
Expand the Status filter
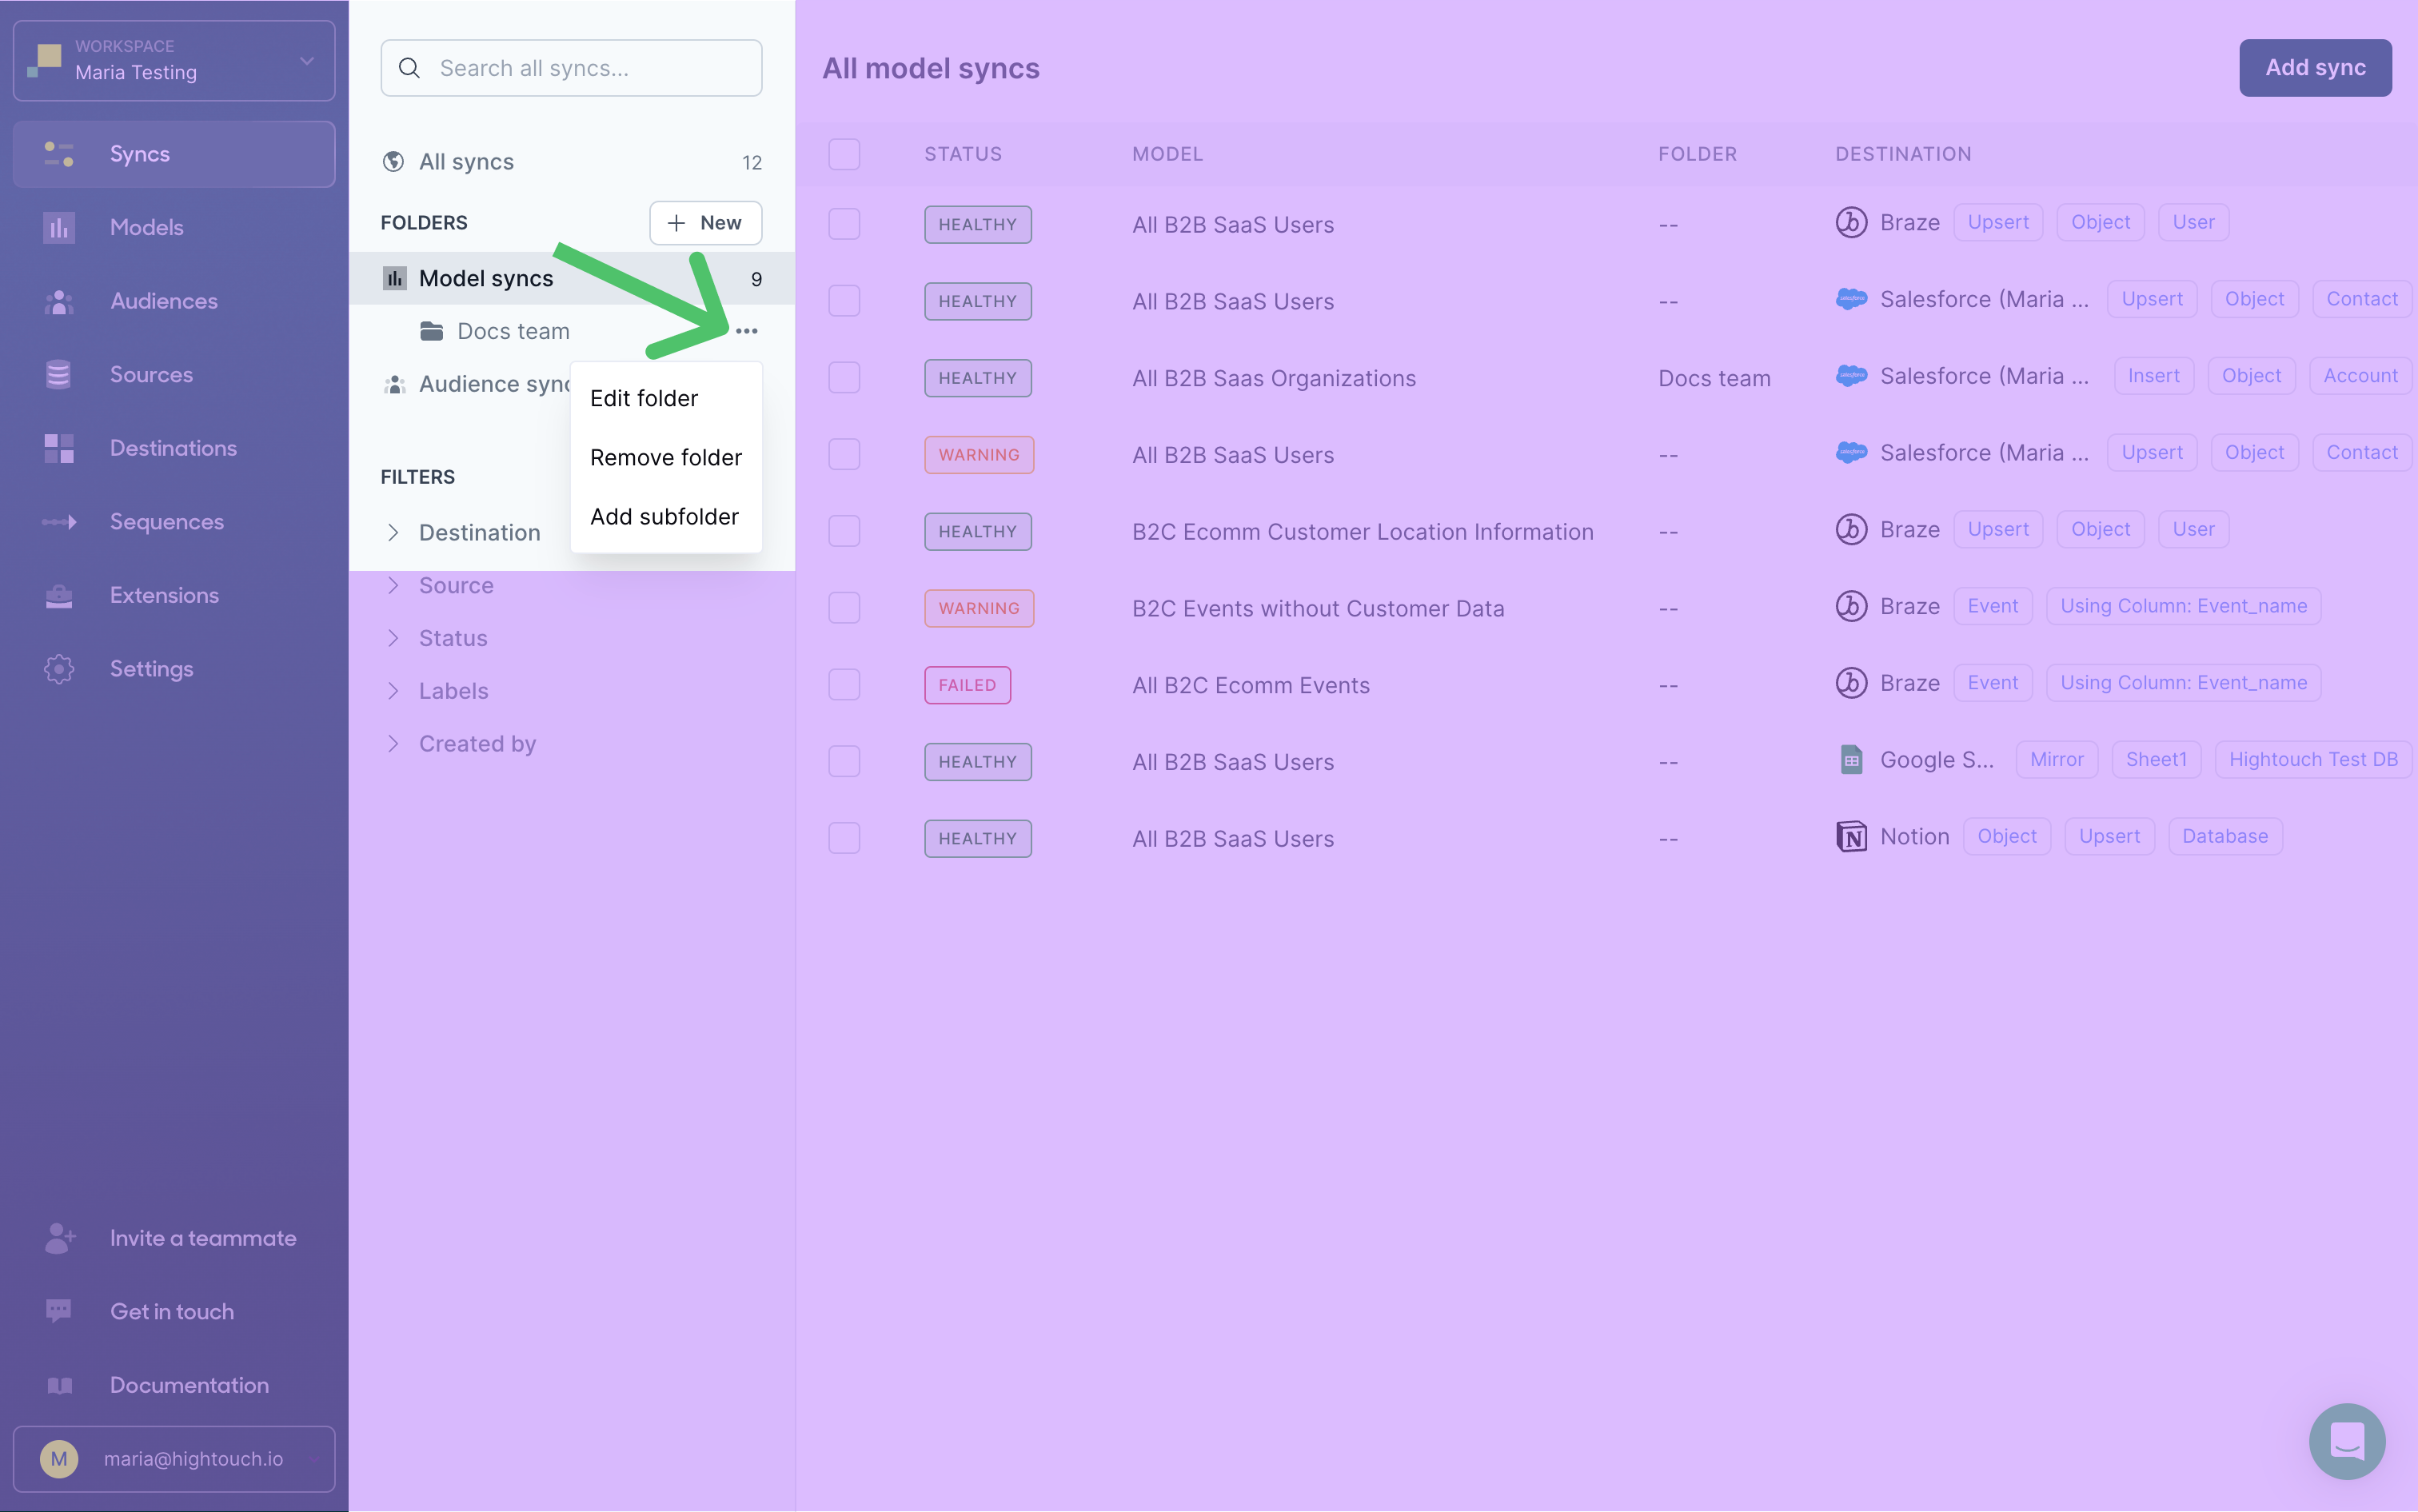[393, 638]
